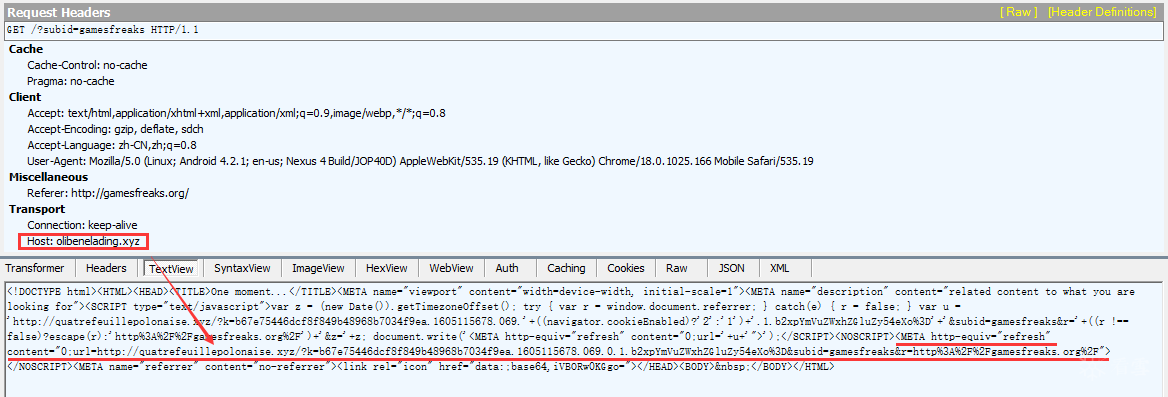
Task: Switch to the Transformer tab
Action: [36, 268]
